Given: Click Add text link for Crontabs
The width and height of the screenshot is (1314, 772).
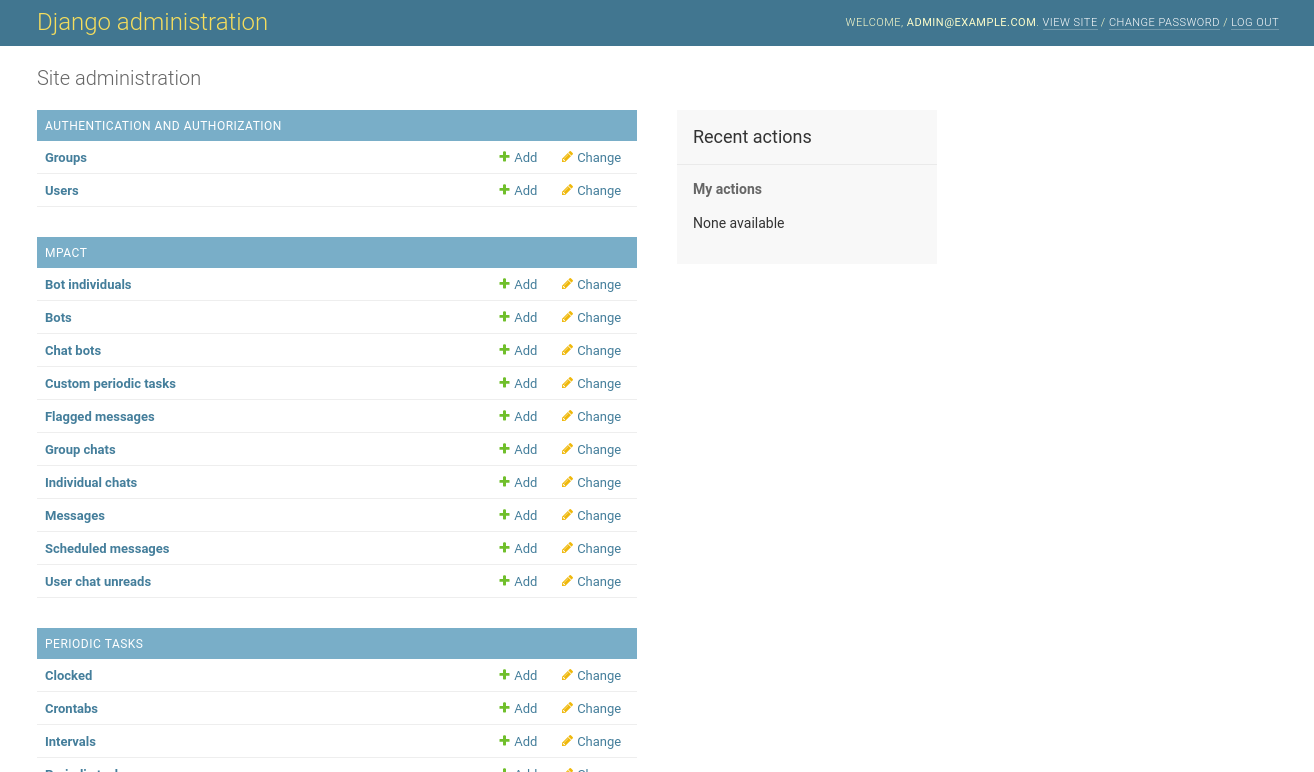Looking at the screenshot, I should coord(526,709).
